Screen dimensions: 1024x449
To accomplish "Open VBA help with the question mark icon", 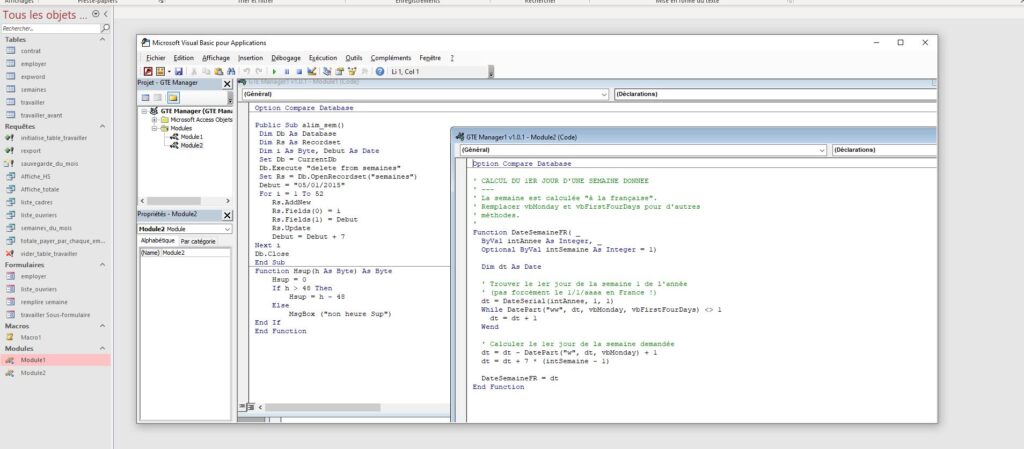I will click(x=379, y=72).
